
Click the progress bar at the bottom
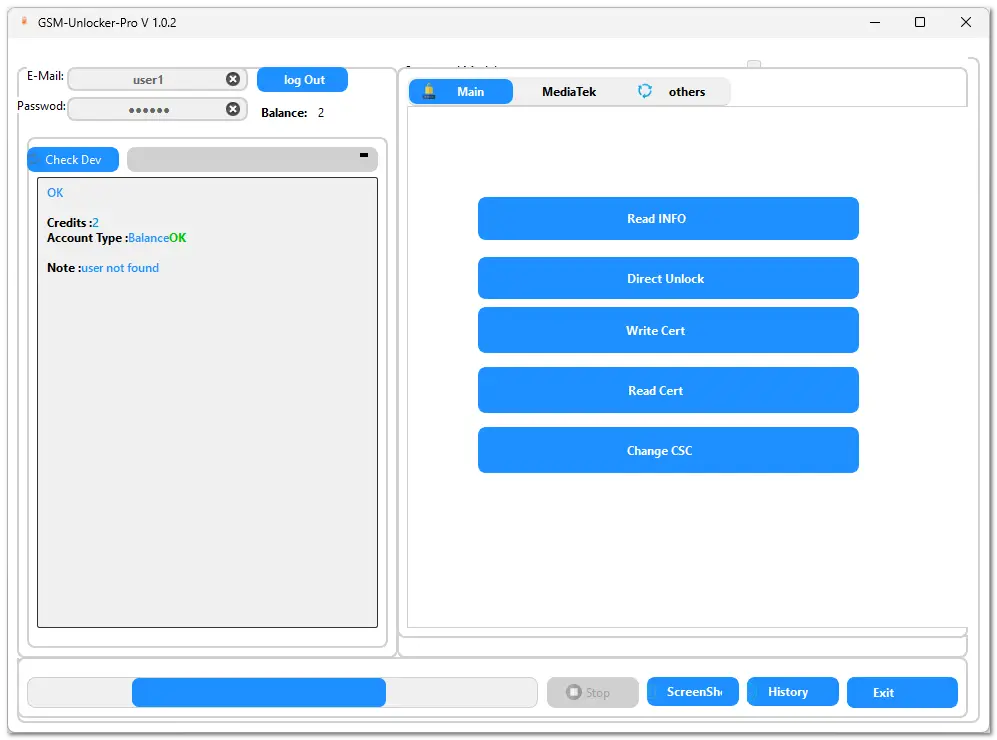(x=282, y=692)
